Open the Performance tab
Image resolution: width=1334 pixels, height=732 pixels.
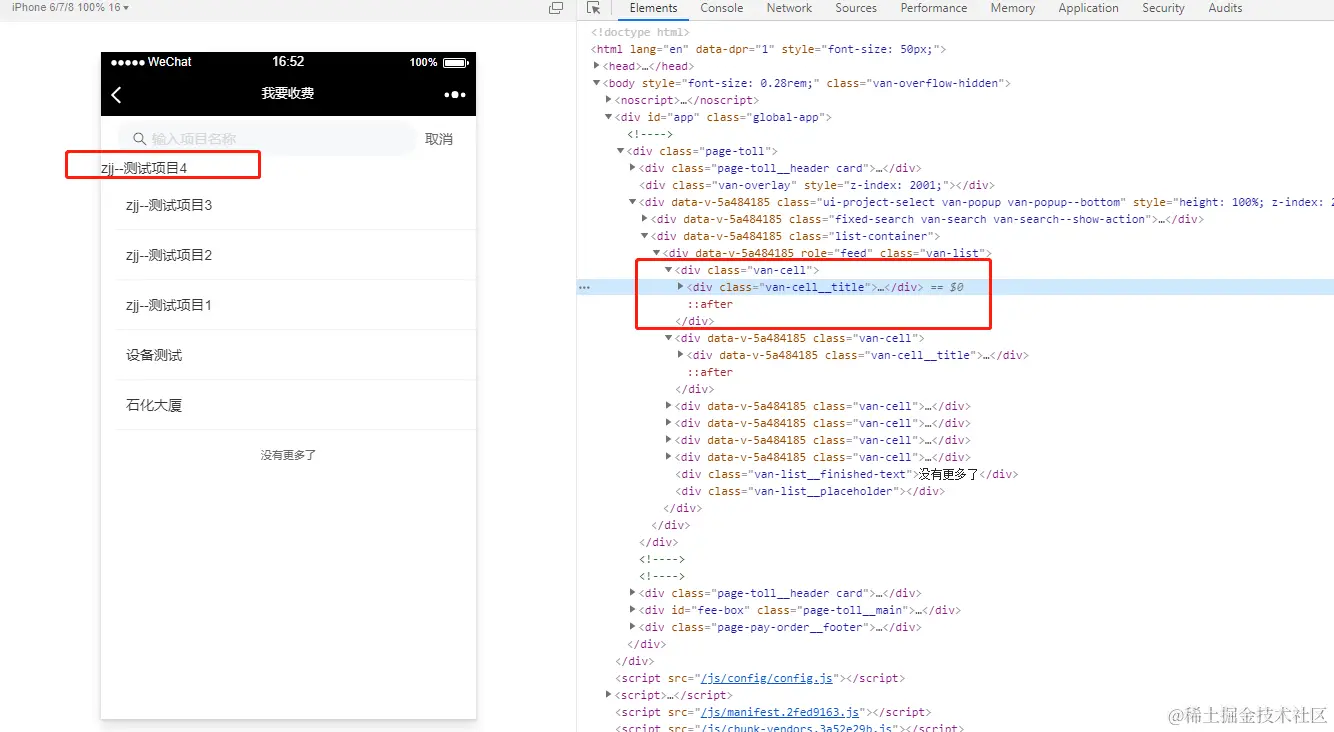[934, 8]
